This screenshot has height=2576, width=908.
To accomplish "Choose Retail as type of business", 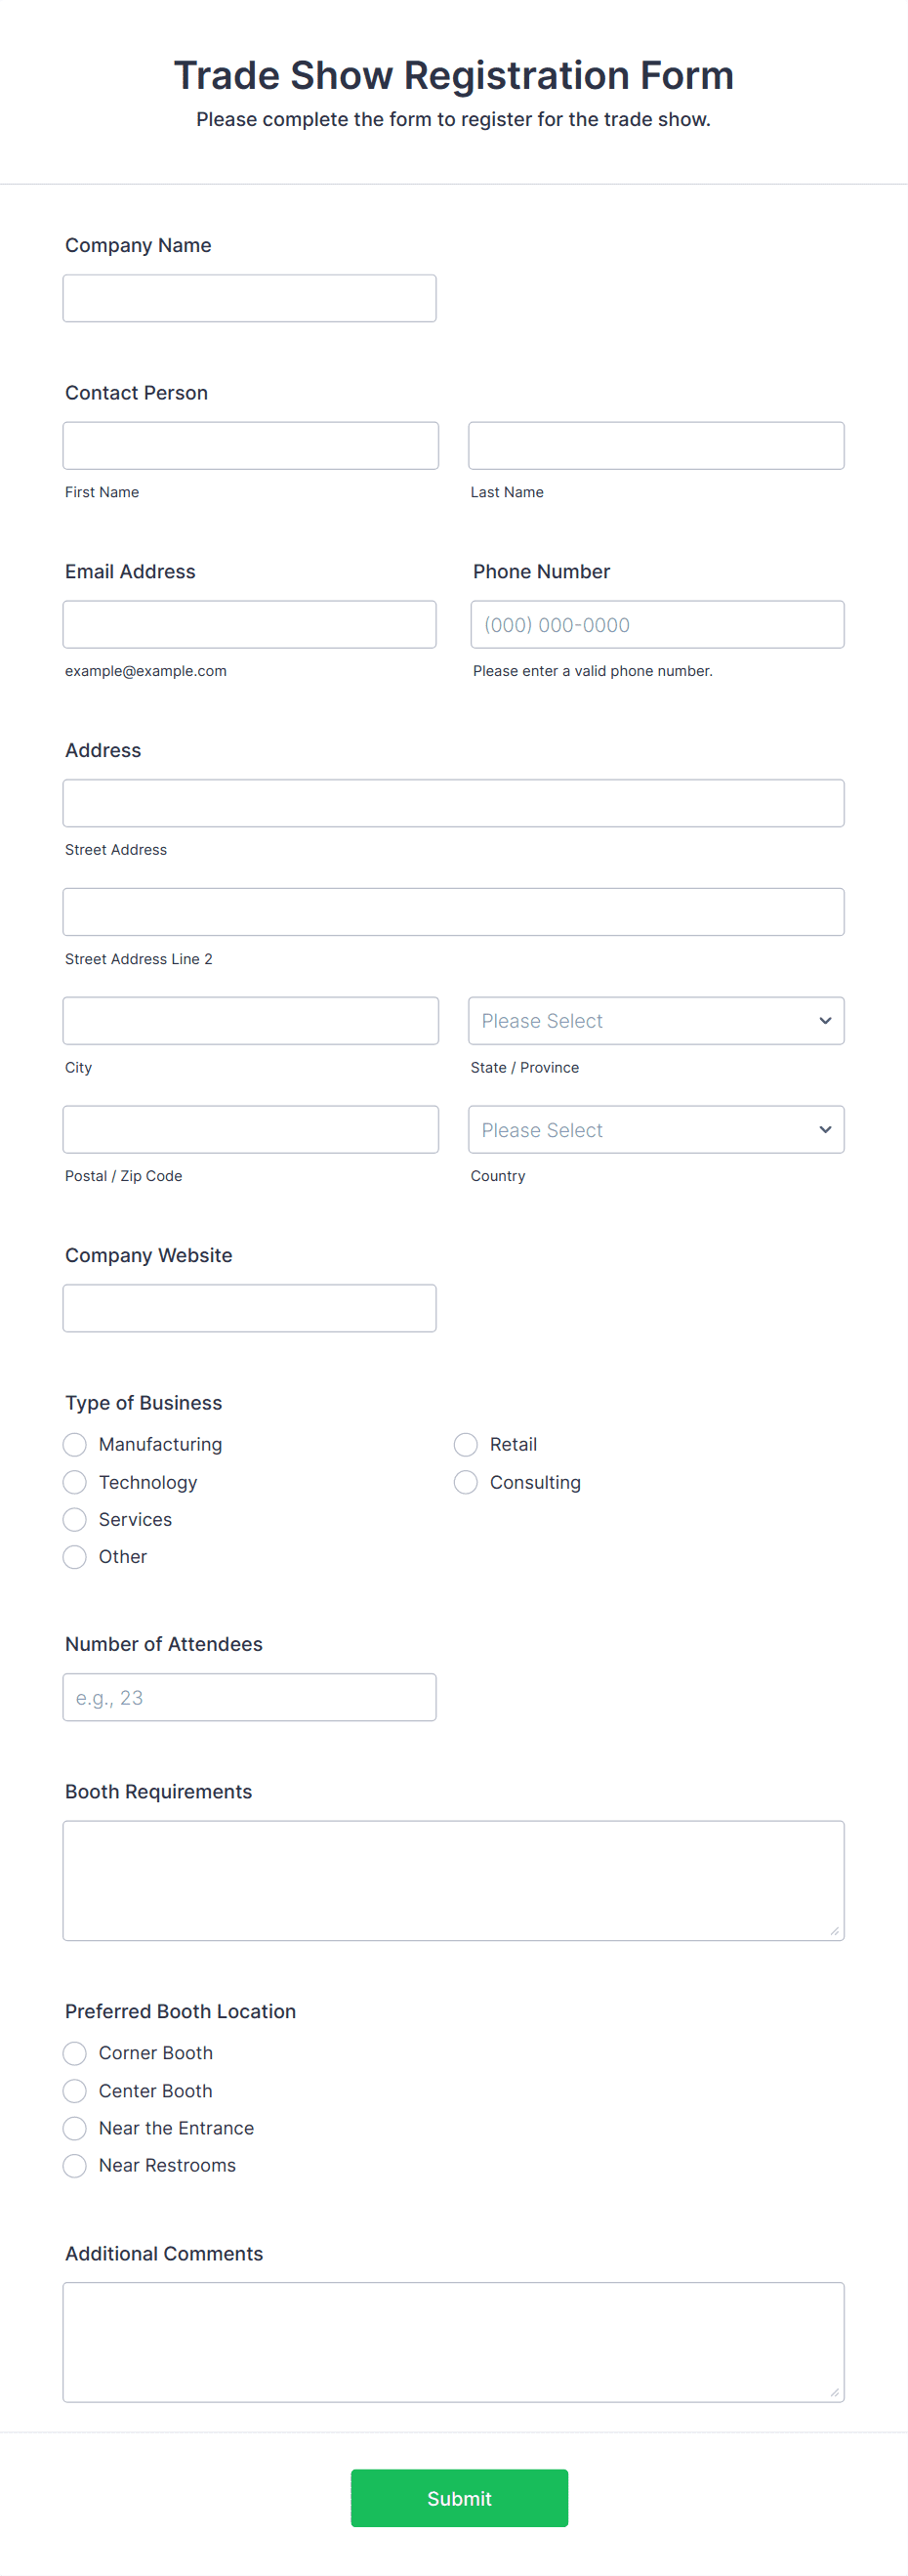I will point(465,1444).
